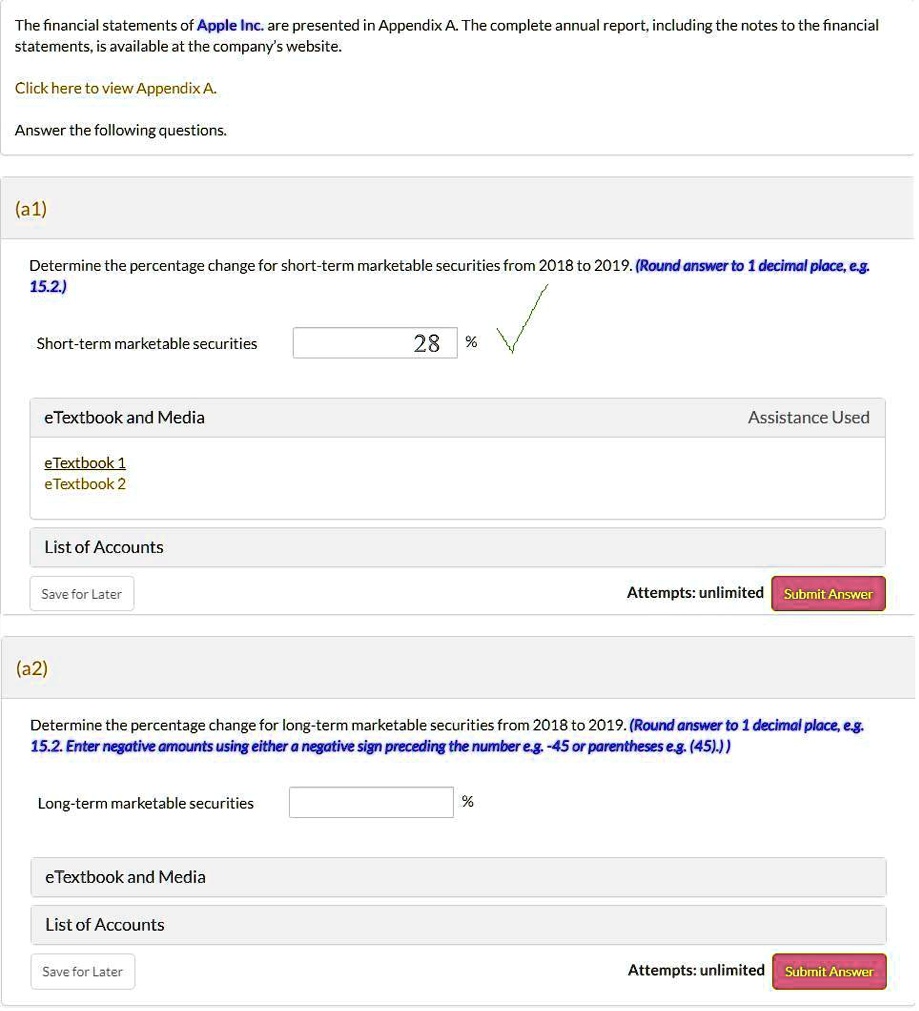Open the eTextbook 1 resource
The width and height of the screenshot is (919, 1011).
84,462
